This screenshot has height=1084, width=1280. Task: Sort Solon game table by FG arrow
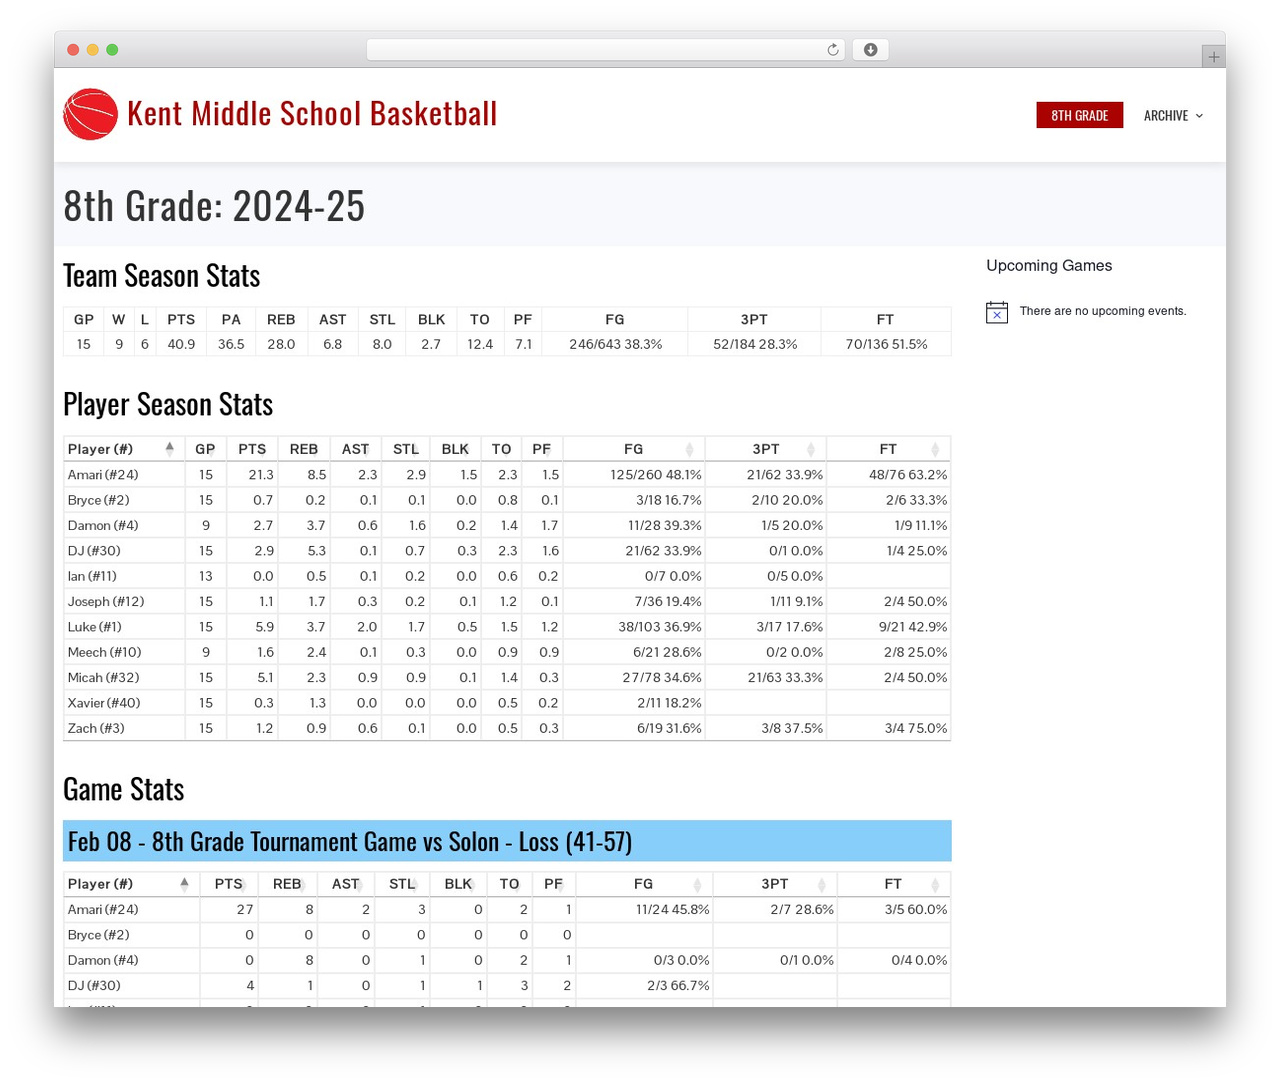click(x=697, y=884)
